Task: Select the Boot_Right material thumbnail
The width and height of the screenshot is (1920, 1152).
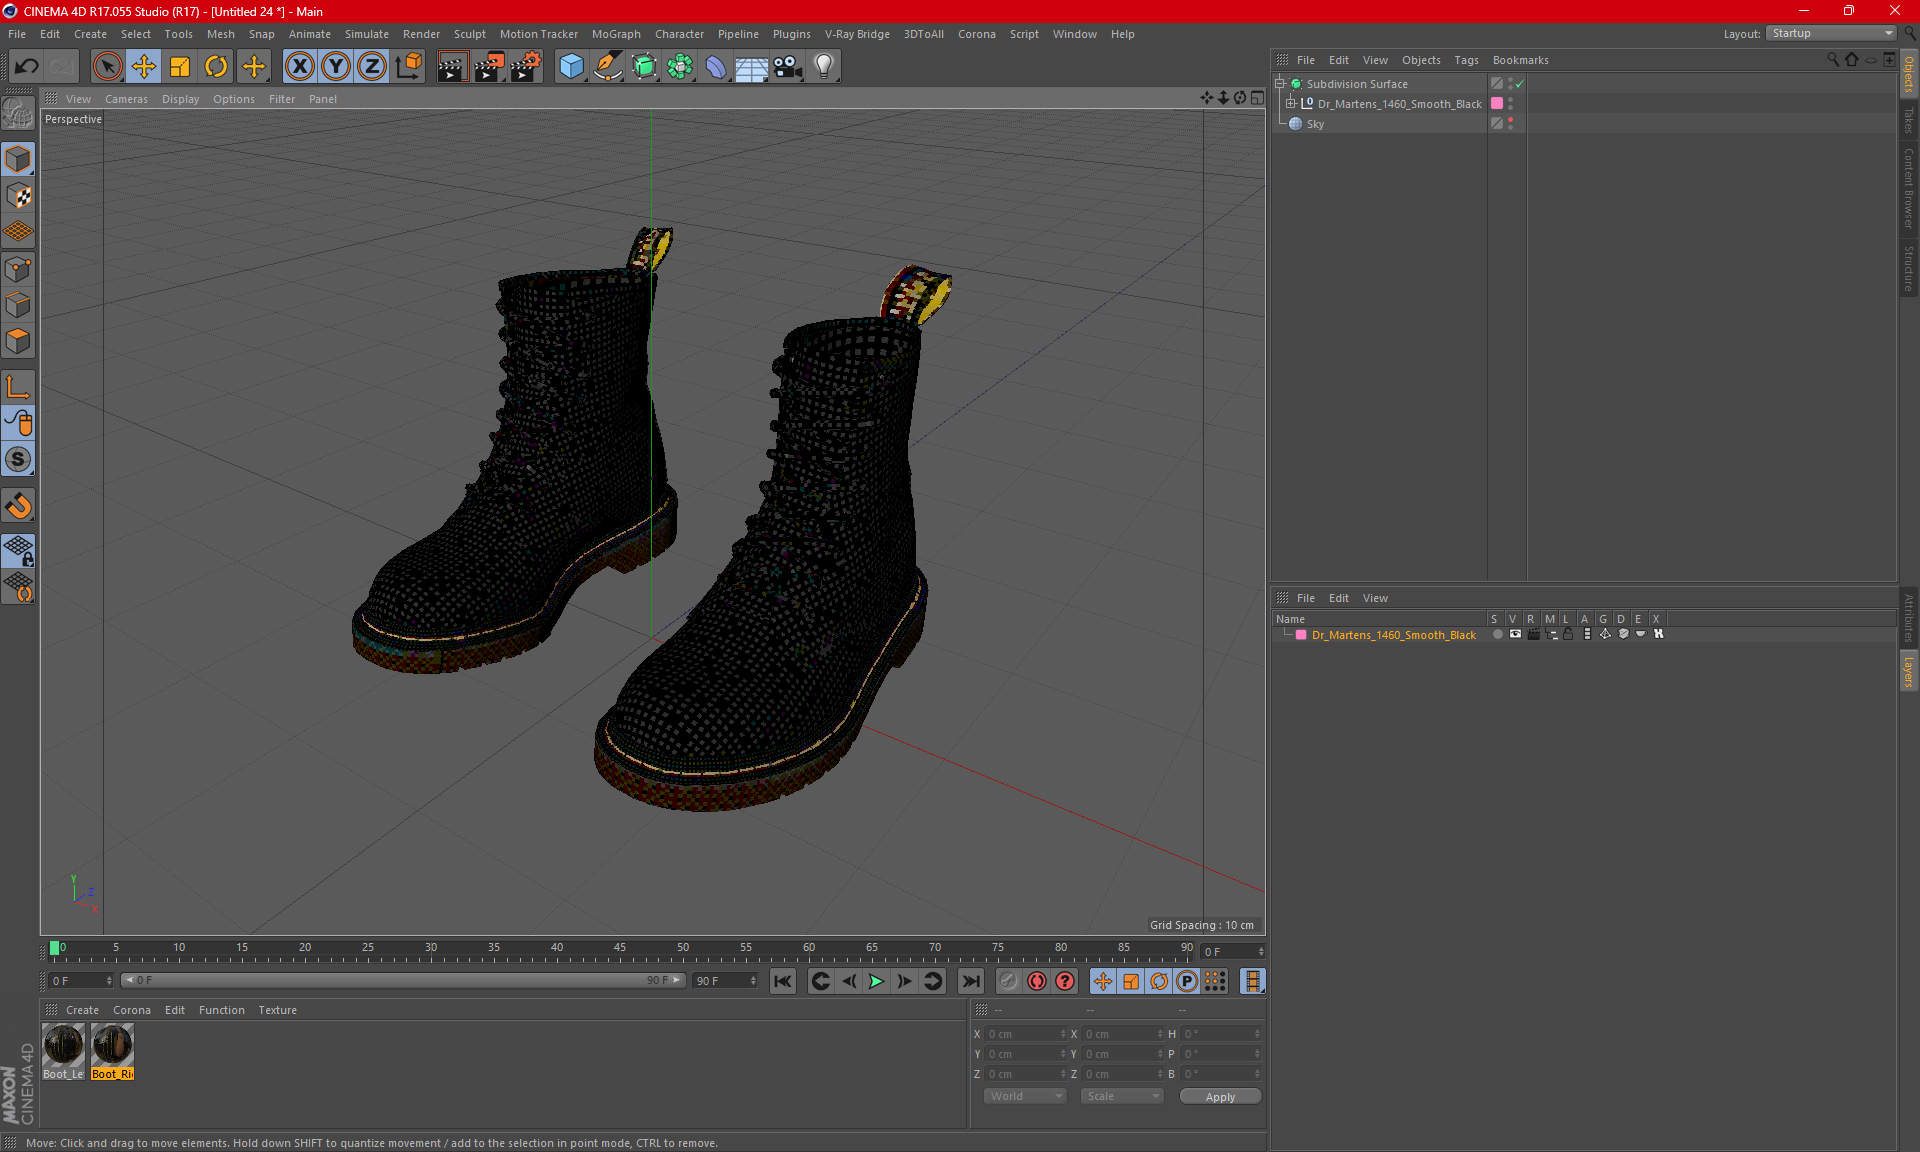Action: pyautogui.click(x=112, y=1051)
